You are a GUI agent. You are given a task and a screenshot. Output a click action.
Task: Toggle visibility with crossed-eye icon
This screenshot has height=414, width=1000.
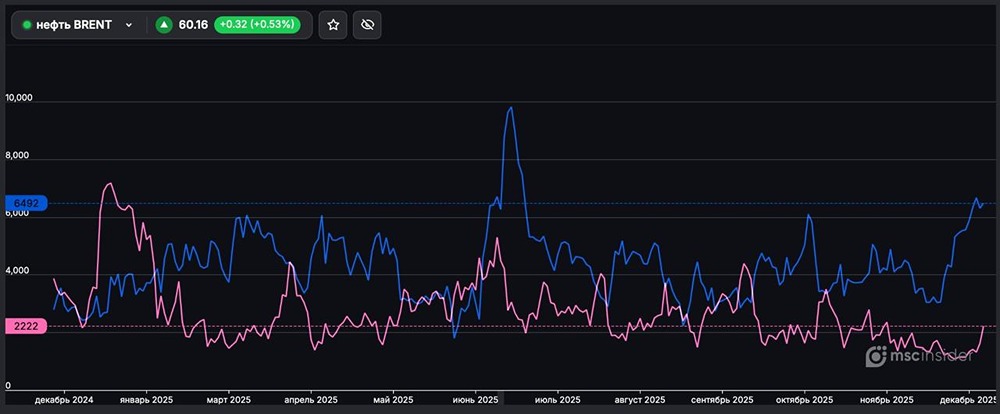(x=367, y=25)
